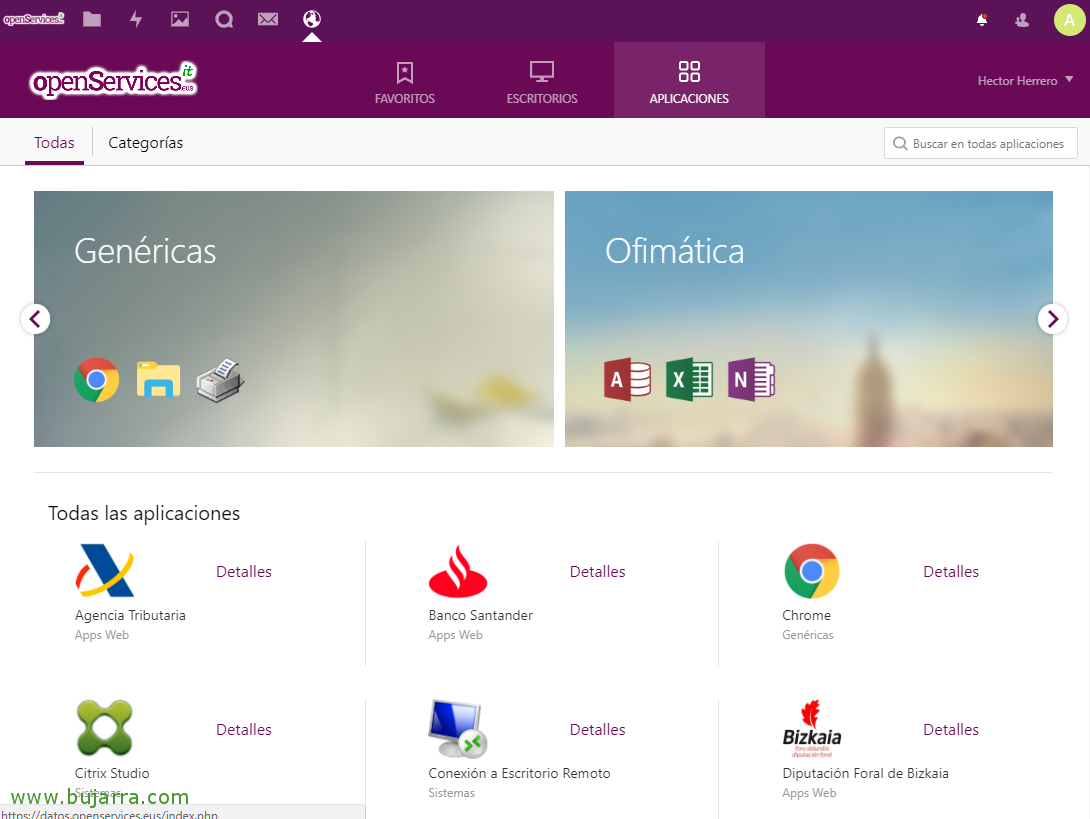Open the user avatar circle labeled A
Screen dimensions: 1090x819
point(1069,19)
